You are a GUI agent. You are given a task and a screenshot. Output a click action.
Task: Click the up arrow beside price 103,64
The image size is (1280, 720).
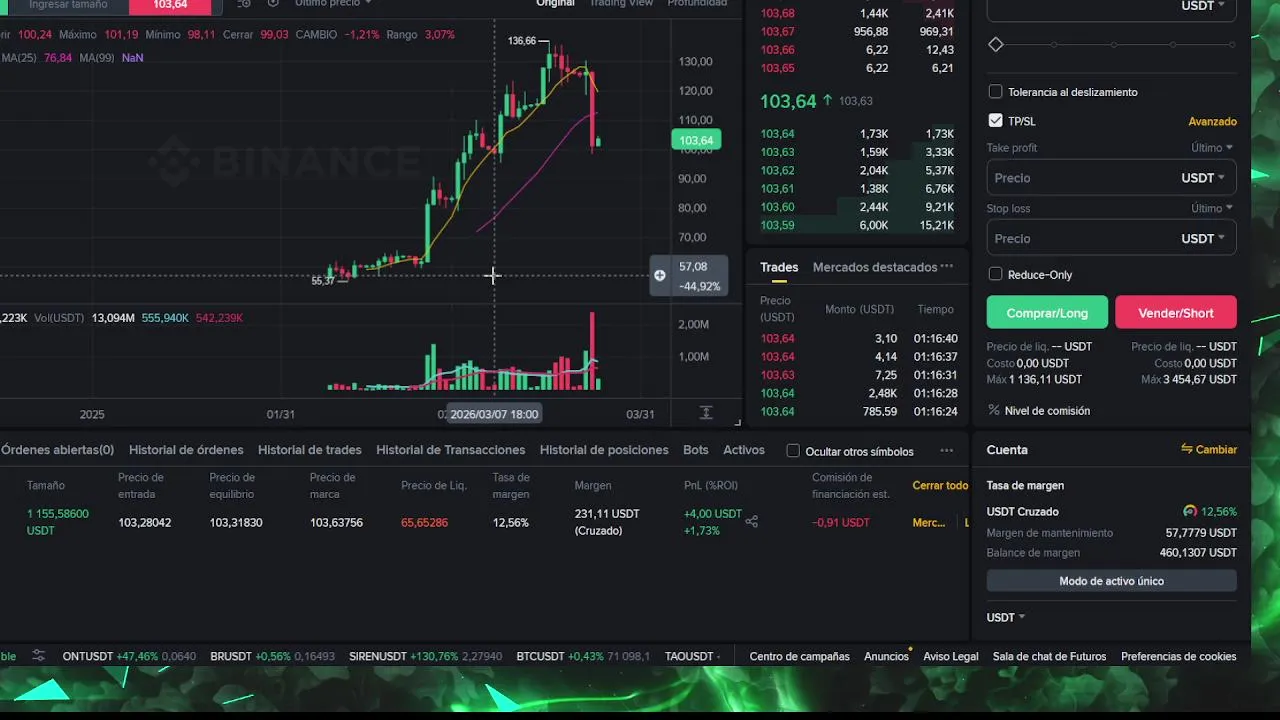(x=827, y=101)
